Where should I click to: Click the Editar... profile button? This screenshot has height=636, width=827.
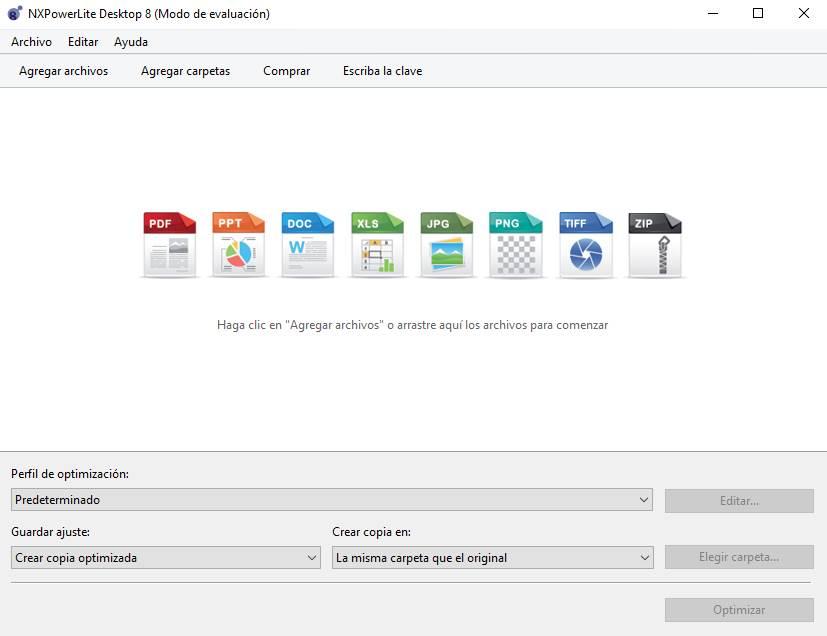point(739,500)
